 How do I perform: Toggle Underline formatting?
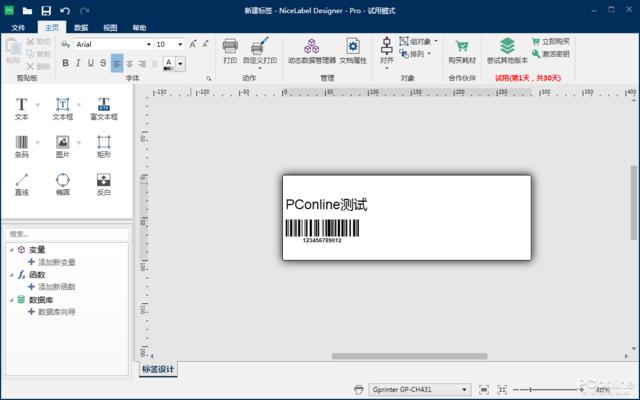[x=91, y=63]
